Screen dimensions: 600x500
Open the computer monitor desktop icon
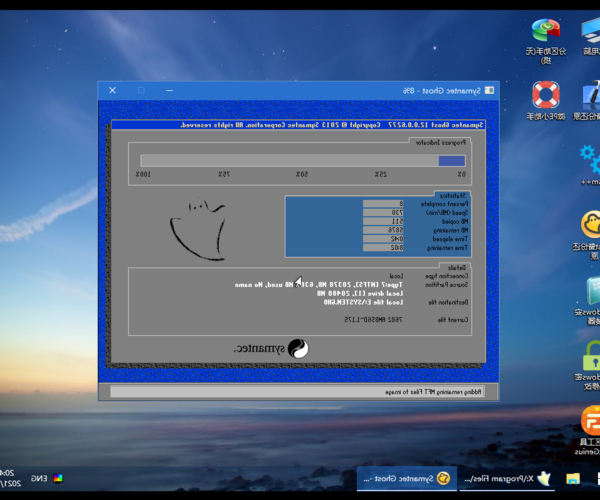pos(592,96)
